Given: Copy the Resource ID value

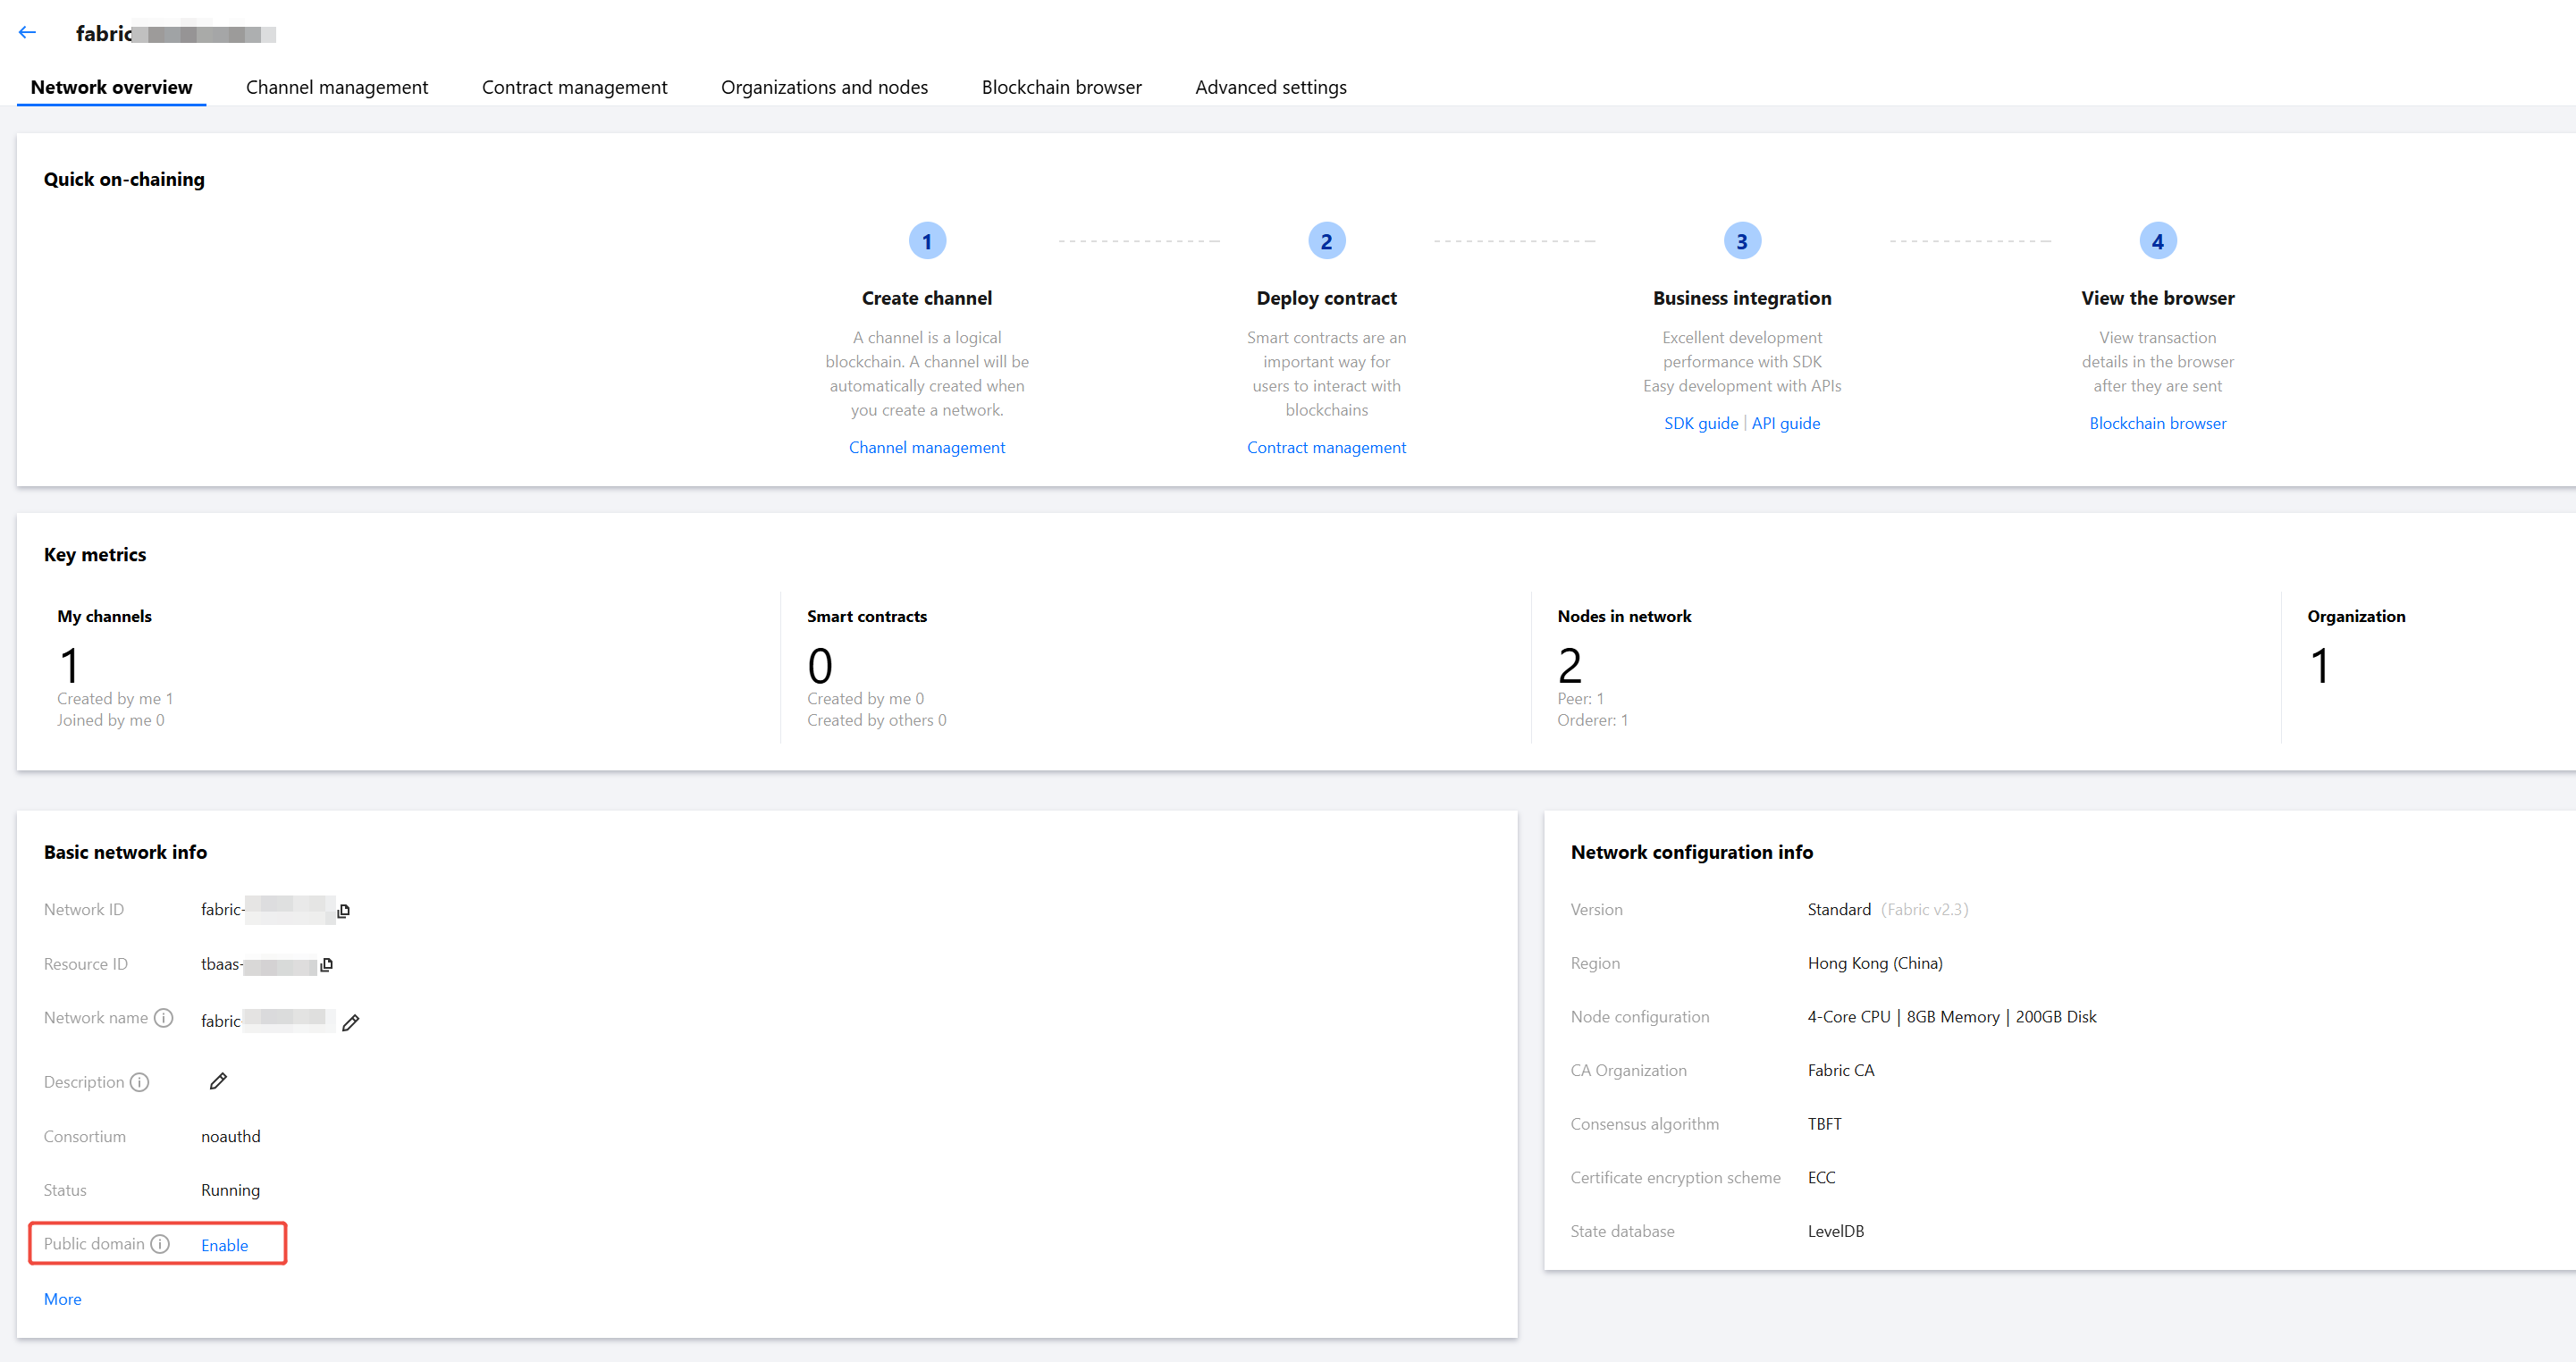Looking at the screenshot, I should 327,964.
